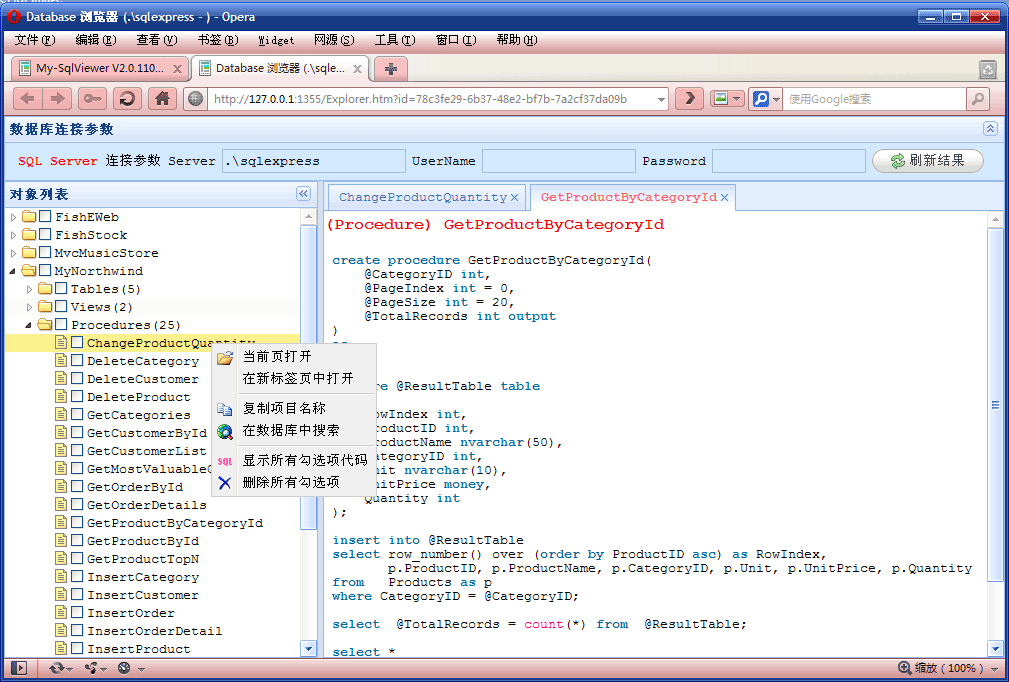Screen dimensions: 1009x682
Task: Check the Tables(5) checkbox
Action: click(x=61, y=288)
